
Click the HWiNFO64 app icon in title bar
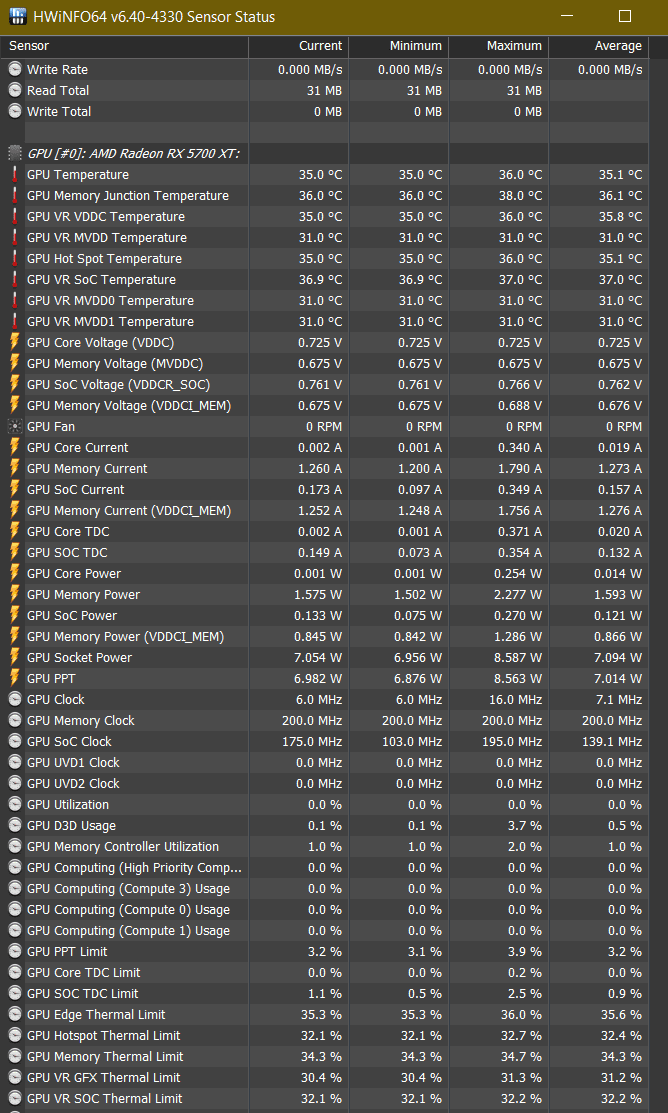click(x=17, y=16)
